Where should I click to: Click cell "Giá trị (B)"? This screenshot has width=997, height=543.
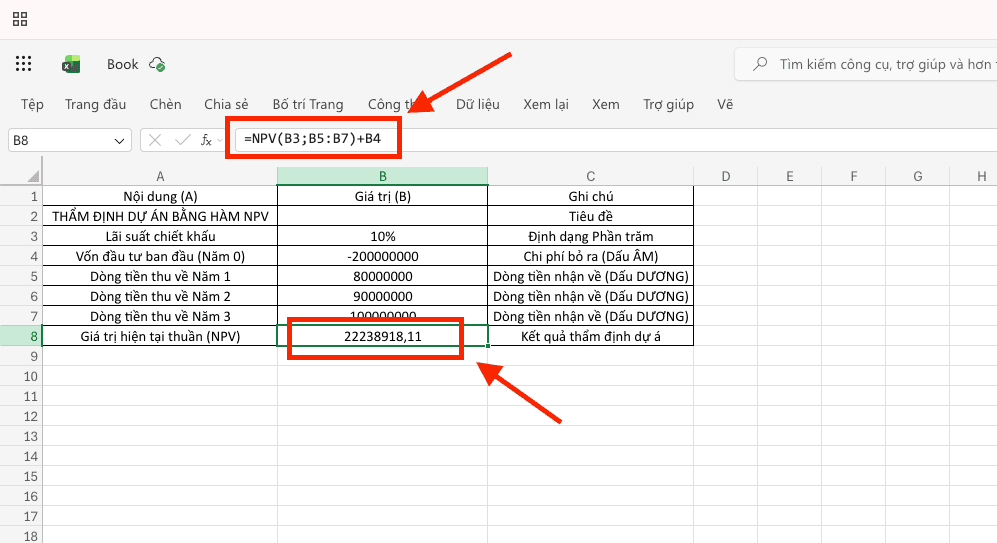[383, 196]
